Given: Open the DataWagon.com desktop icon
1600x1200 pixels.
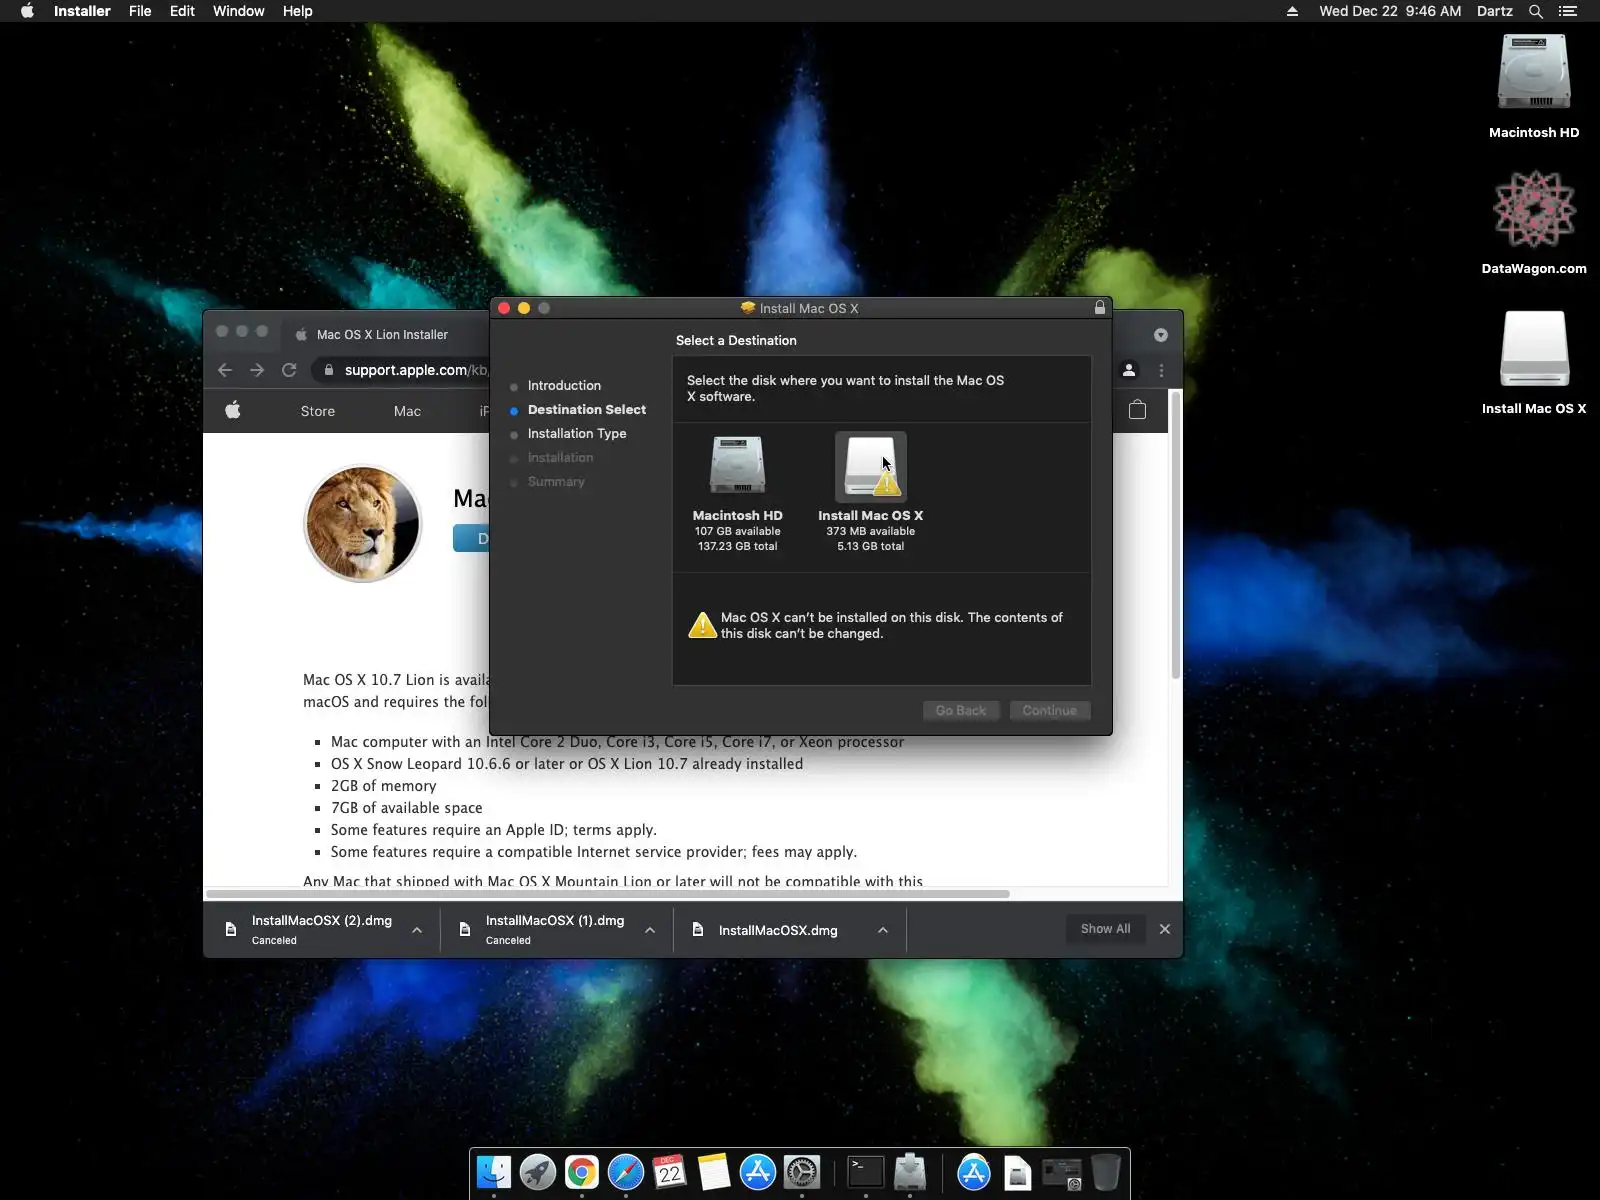Looking at the screenshot, I should (1534, 210).
